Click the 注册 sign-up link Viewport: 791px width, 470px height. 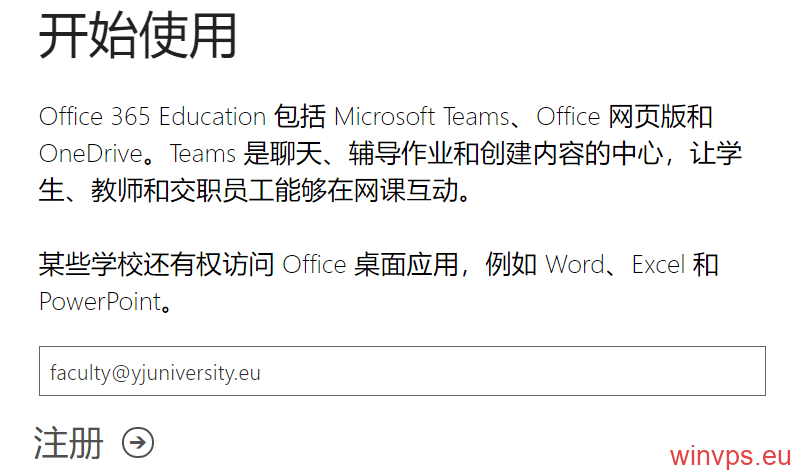pos(69,442)
